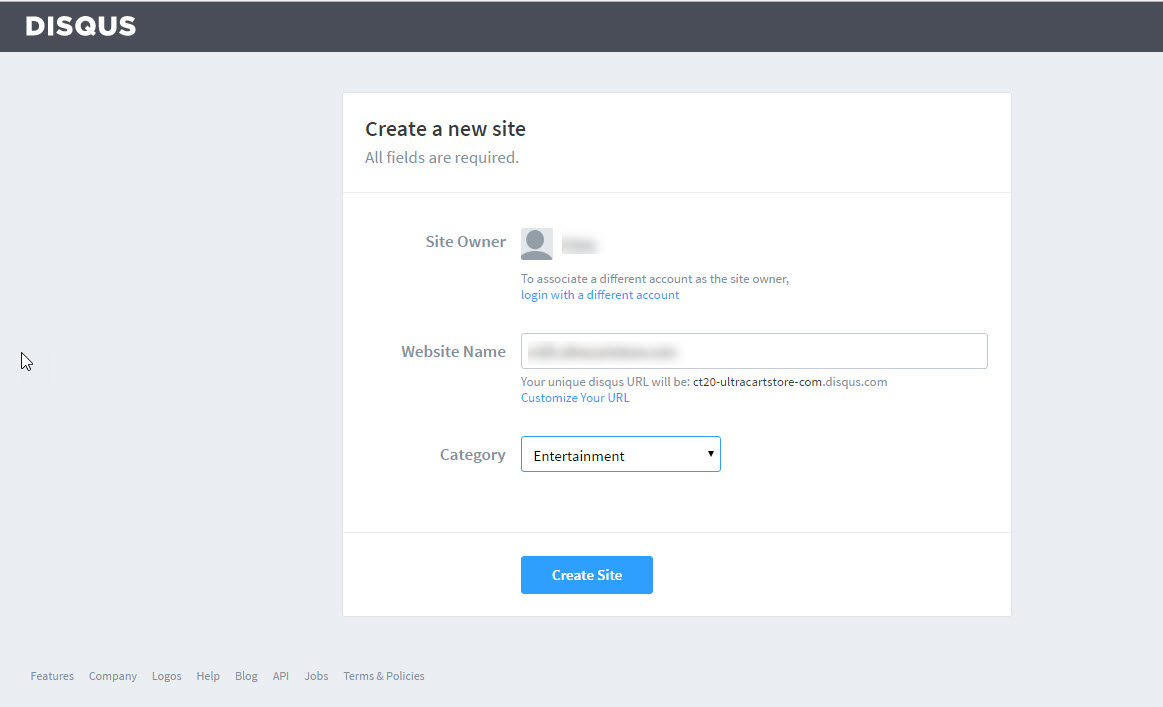Viewport: 1163px width, 707px height.
Task: Go to the API footer link
Action: click(280, 676)
